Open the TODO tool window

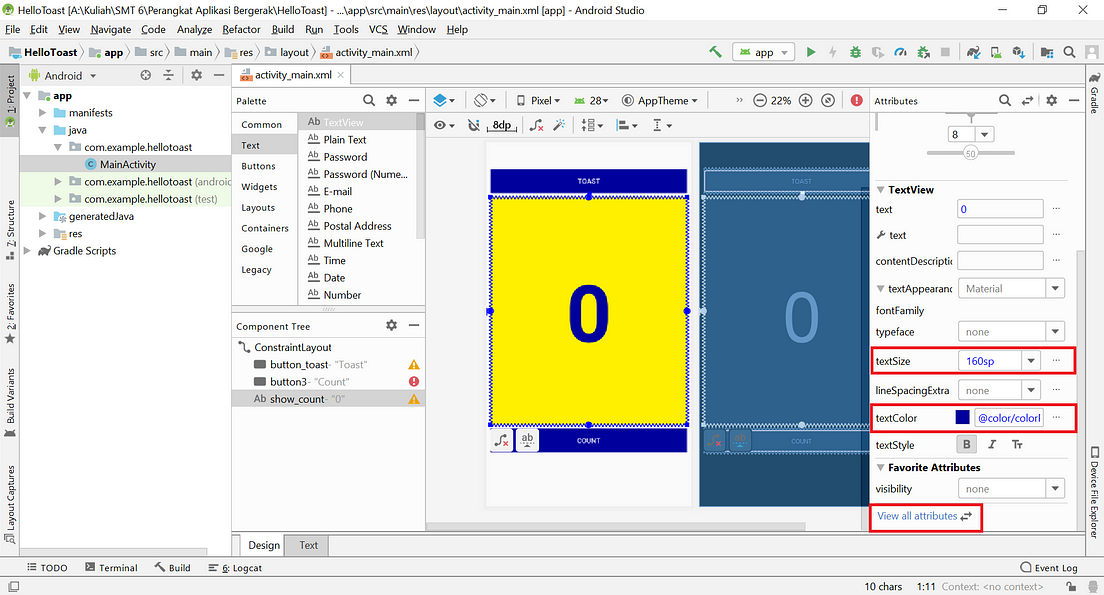point(47,568)
